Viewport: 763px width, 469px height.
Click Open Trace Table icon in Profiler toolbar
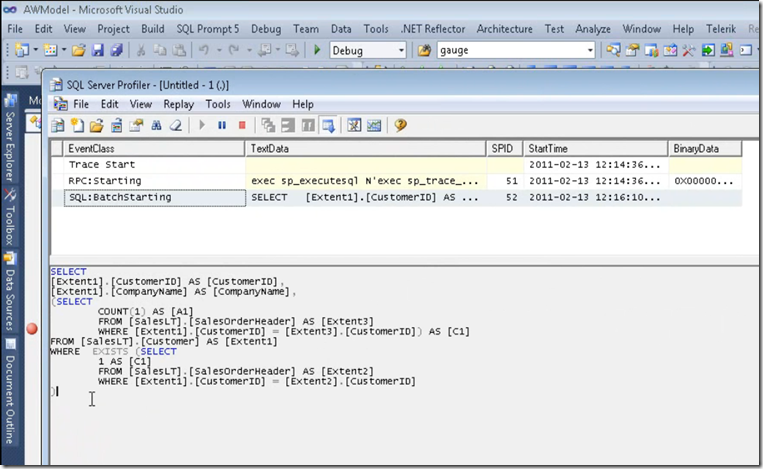[116, 126]
